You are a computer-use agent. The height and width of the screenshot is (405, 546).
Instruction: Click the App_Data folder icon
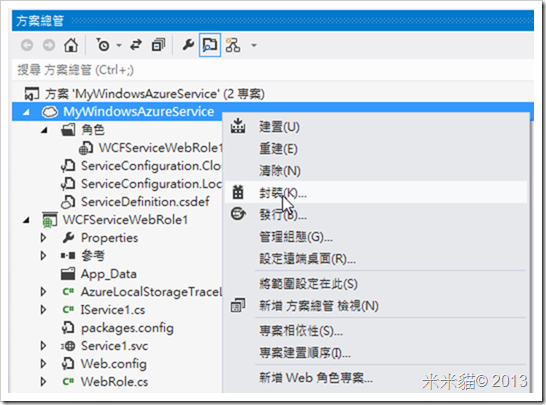68,274
